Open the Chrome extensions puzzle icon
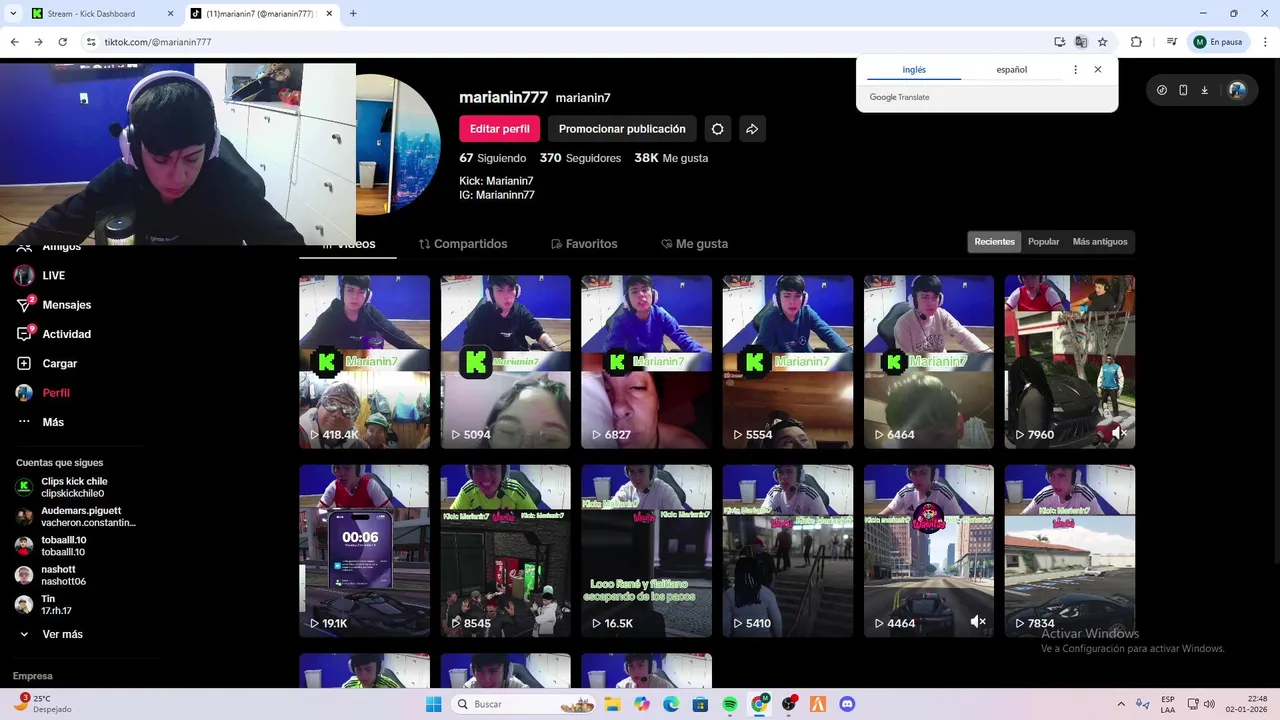The height and width of the screenshot is (720, 1280). click(1136, 42)
